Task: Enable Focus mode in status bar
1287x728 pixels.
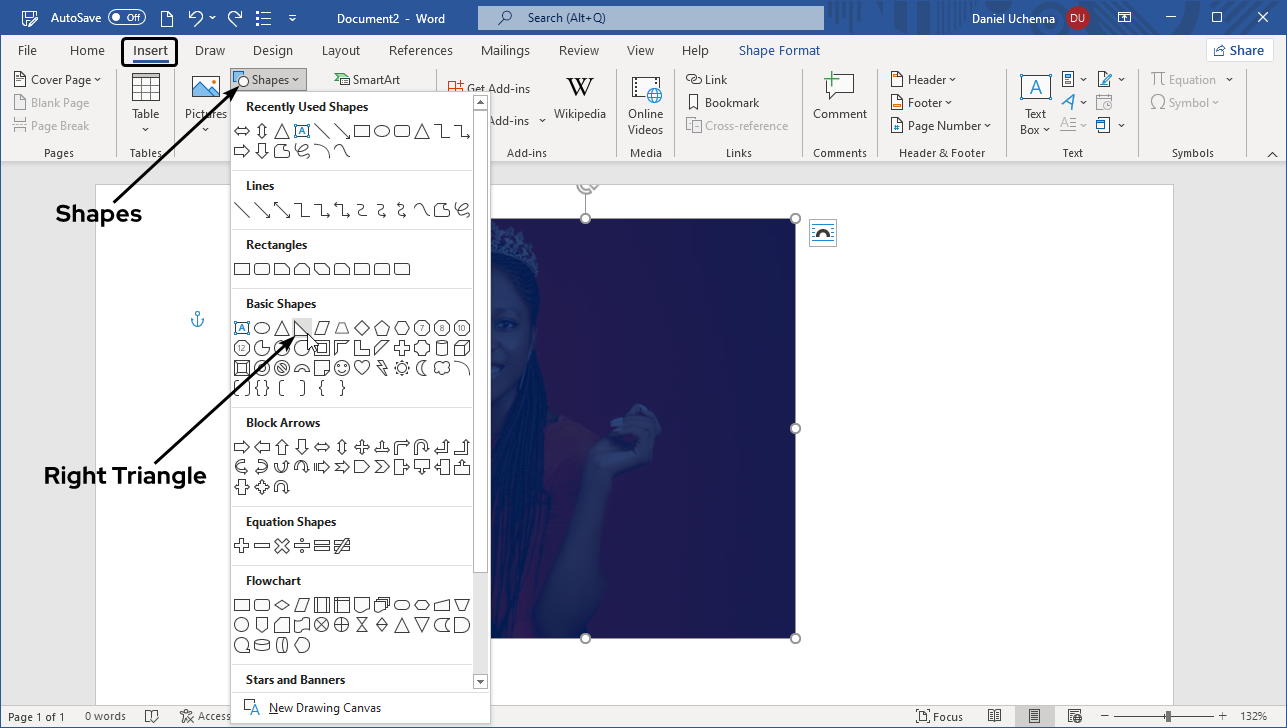Action: click(x=939, y=716)
